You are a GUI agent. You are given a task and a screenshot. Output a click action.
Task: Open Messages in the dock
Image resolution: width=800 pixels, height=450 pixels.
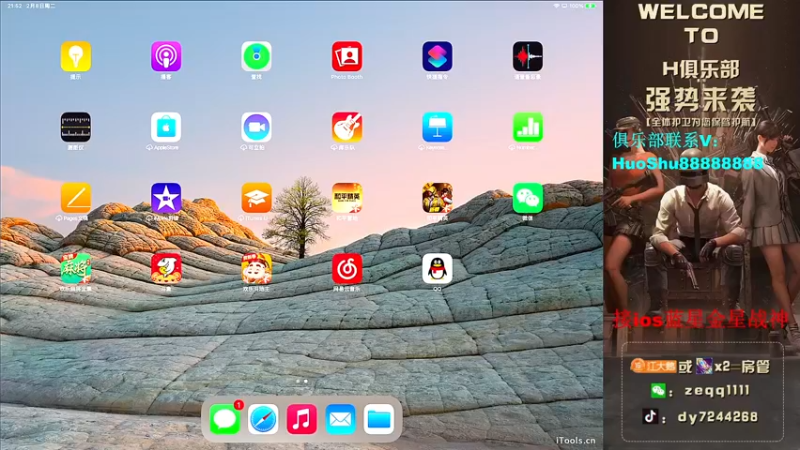click(x=224, y=419)
